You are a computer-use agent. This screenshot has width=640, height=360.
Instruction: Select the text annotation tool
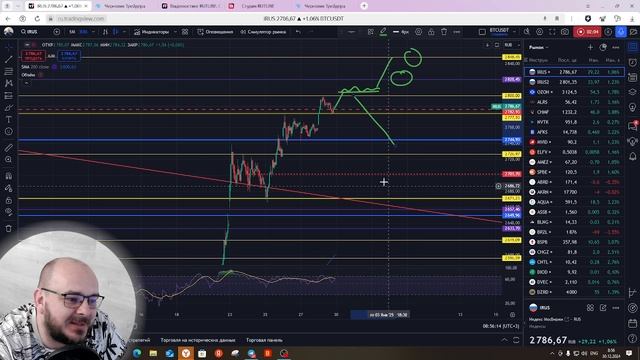coord(9,120)
